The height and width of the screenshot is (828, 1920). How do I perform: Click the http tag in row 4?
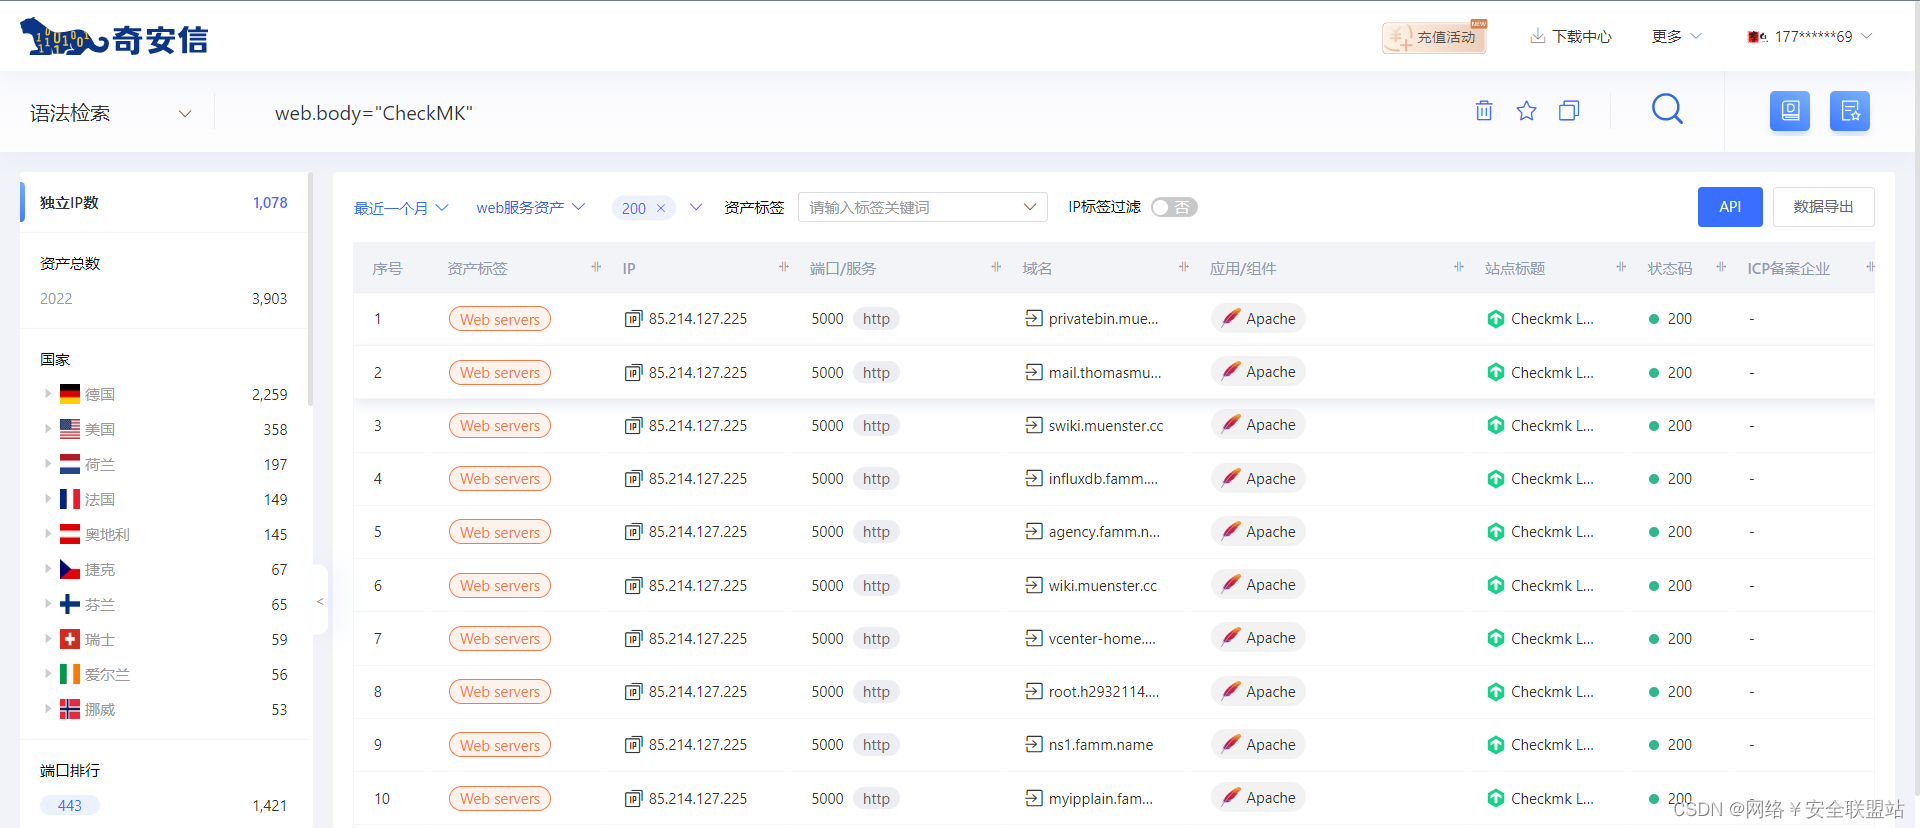[x=876, y=479]
